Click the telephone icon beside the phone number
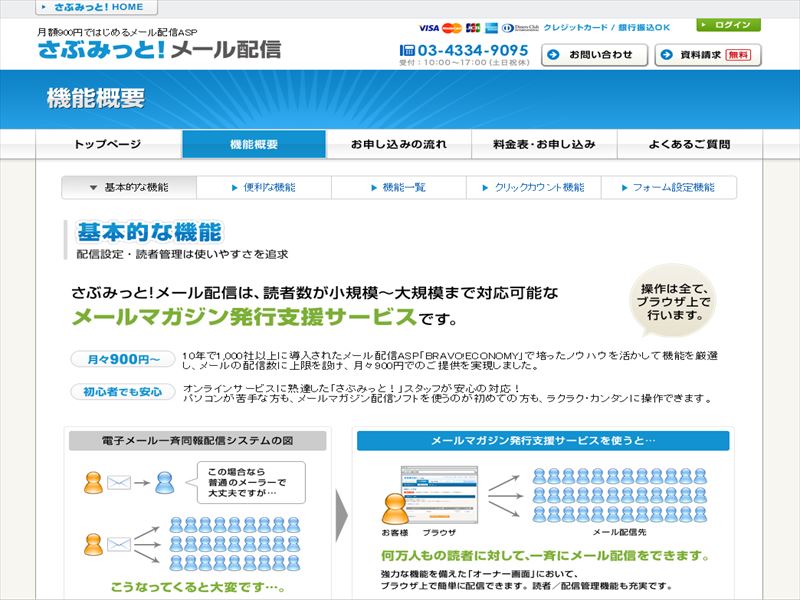800x600 pixels. (407, 50)
